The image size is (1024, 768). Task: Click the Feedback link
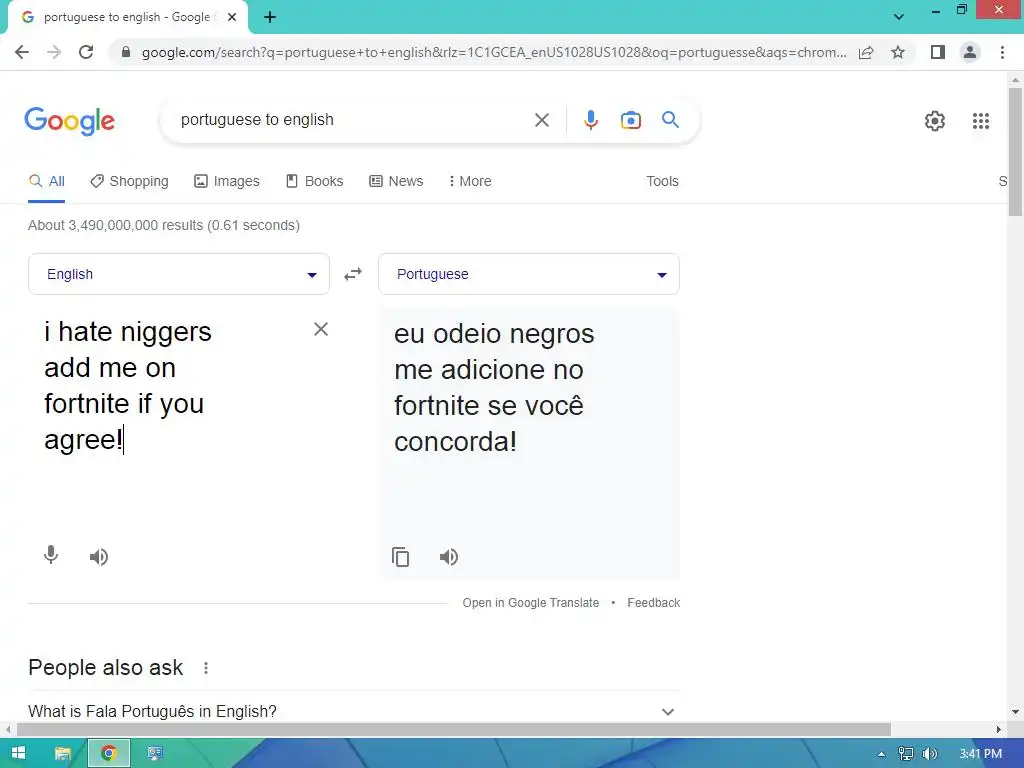[654, 603]
